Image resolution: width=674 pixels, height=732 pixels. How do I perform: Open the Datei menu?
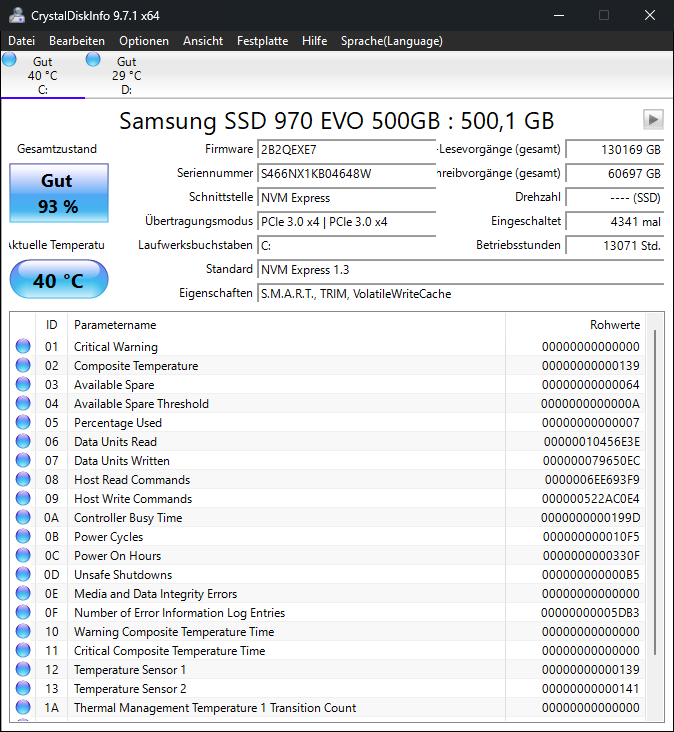pyautogui.click(x=21, y=41)
